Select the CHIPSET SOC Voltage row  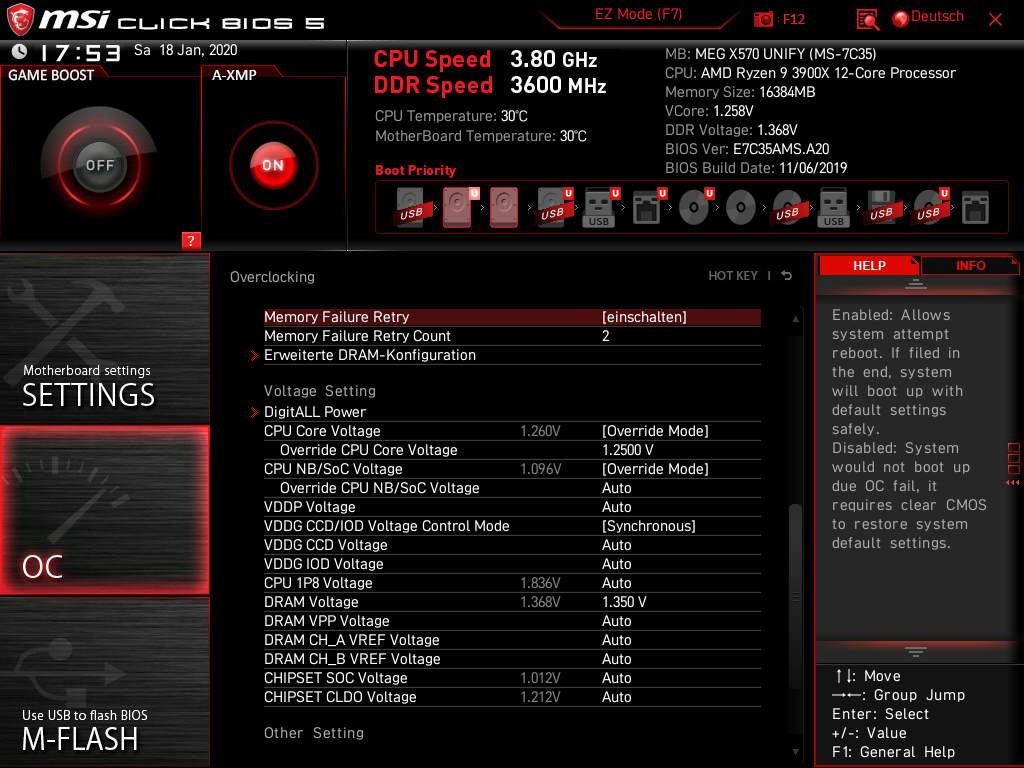tap(512, 678)
